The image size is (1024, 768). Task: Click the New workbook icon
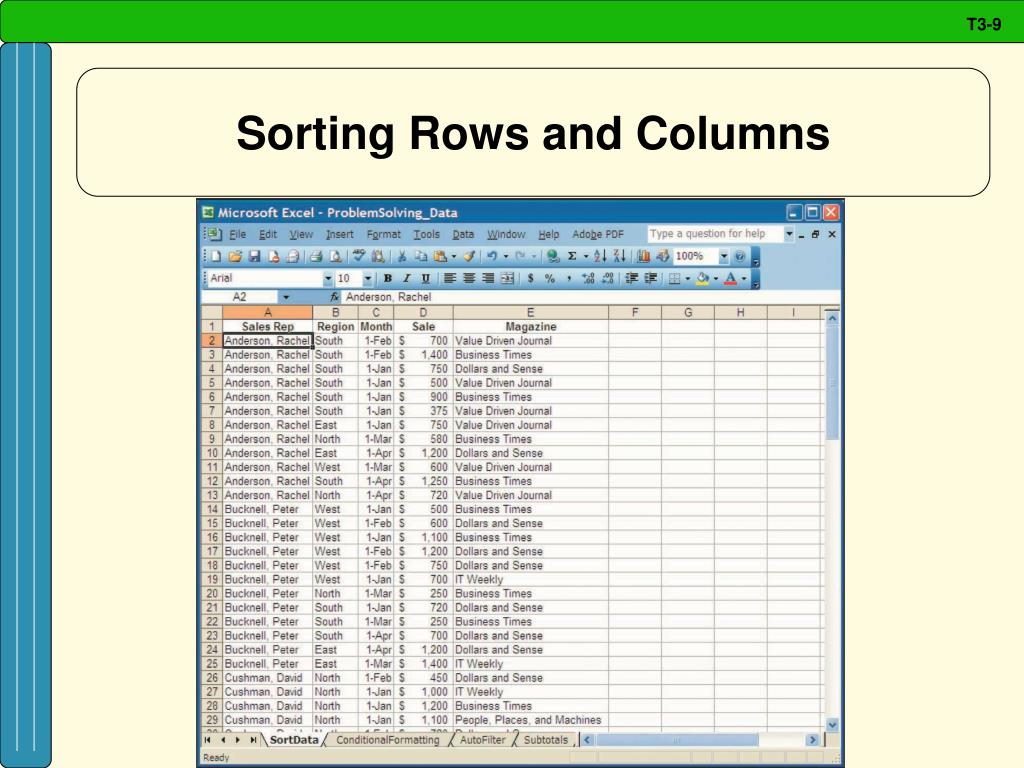point(216,257)
